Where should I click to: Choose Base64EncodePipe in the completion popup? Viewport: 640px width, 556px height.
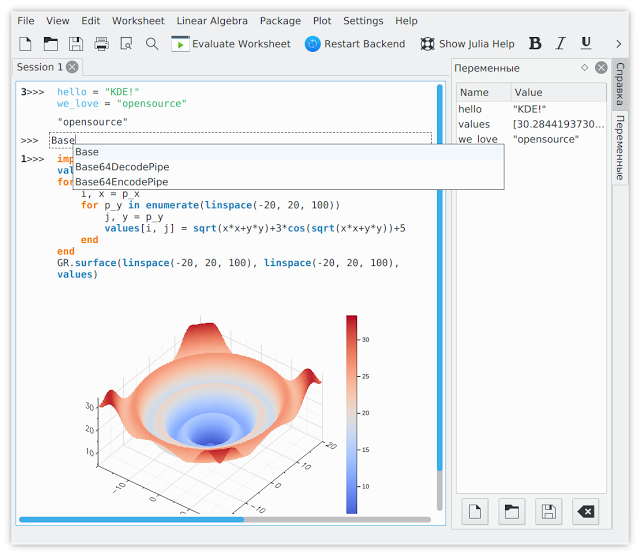[x=122, y=182]
